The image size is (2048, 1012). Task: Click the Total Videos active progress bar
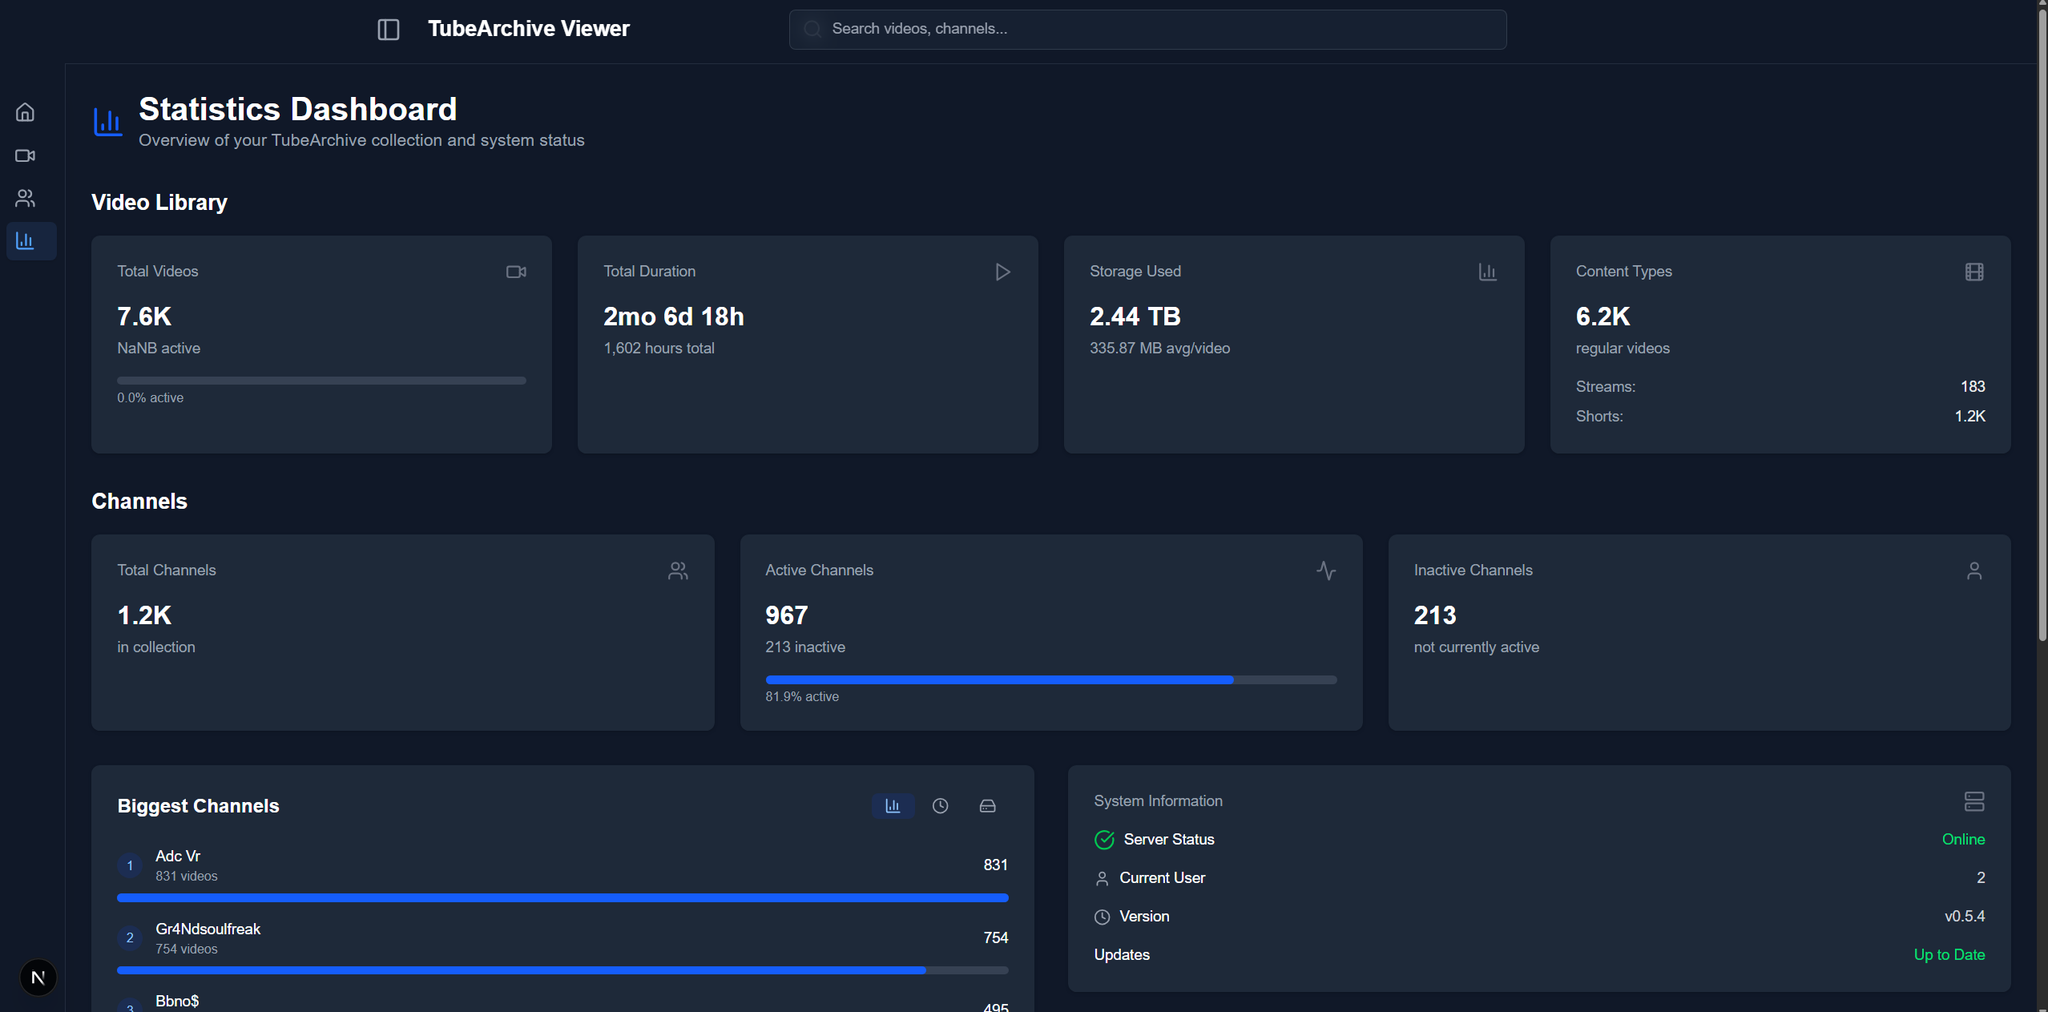tap(321, 381)
